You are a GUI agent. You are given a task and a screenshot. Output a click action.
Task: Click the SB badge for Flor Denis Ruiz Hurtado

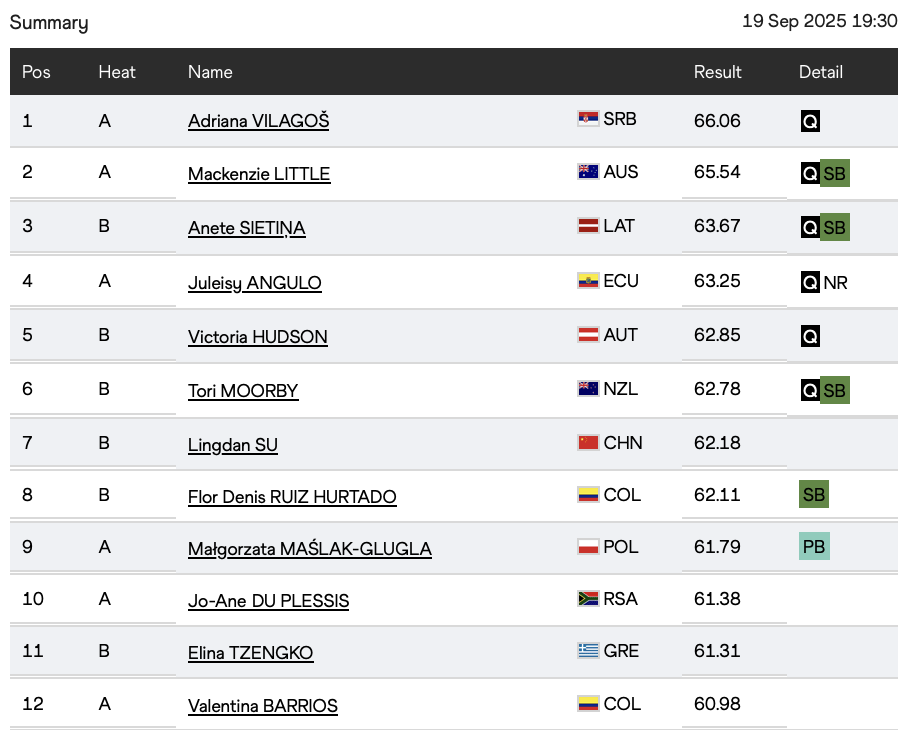(814, 494)
